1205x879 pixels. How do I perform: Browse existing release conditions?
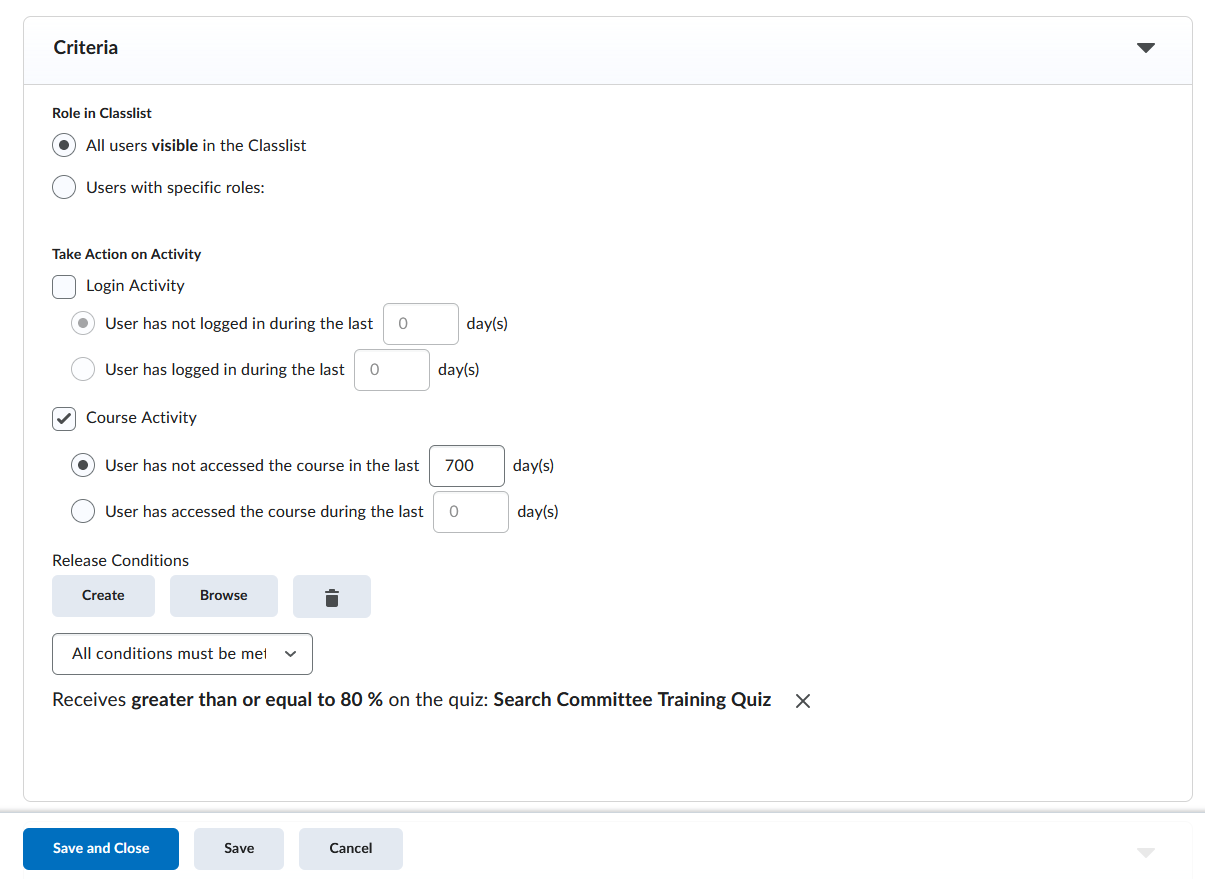(224, 596)
